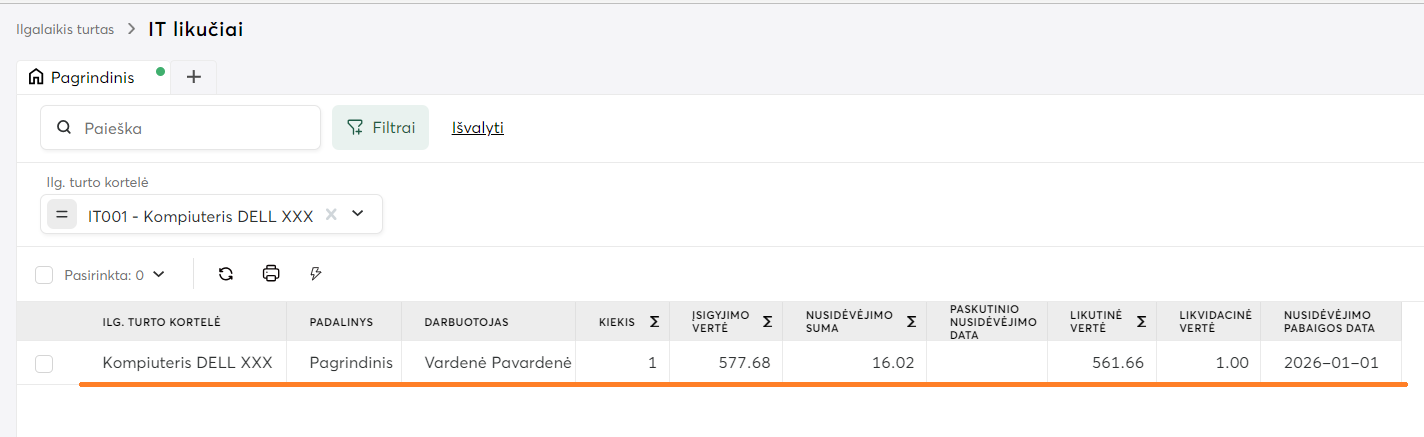Click into the Paieška search field
1424x437 pixels.
[x=190, y=128]
